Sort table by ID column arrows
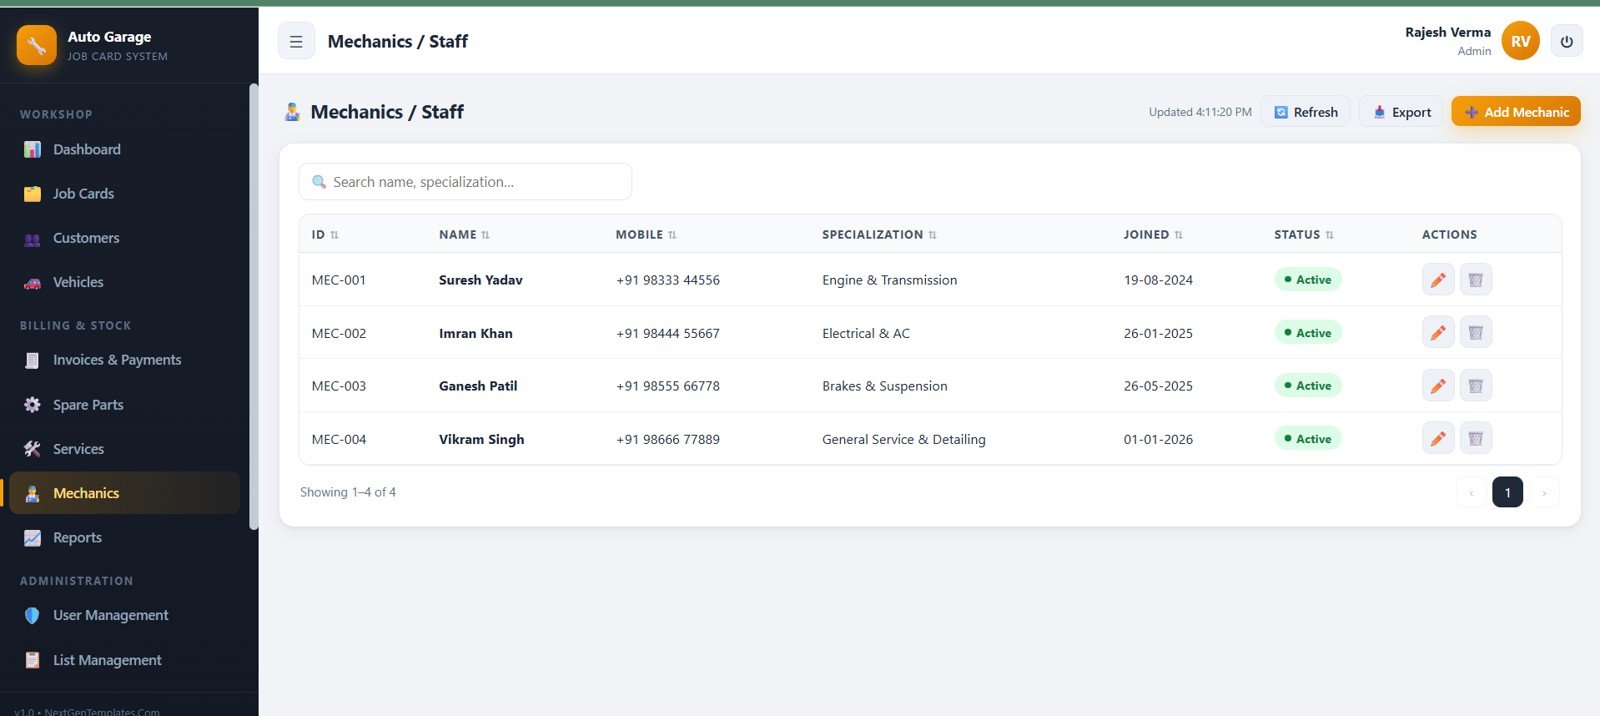This screenshot has height=716, width=1600. pyautogui.click(x=334, y=235)
